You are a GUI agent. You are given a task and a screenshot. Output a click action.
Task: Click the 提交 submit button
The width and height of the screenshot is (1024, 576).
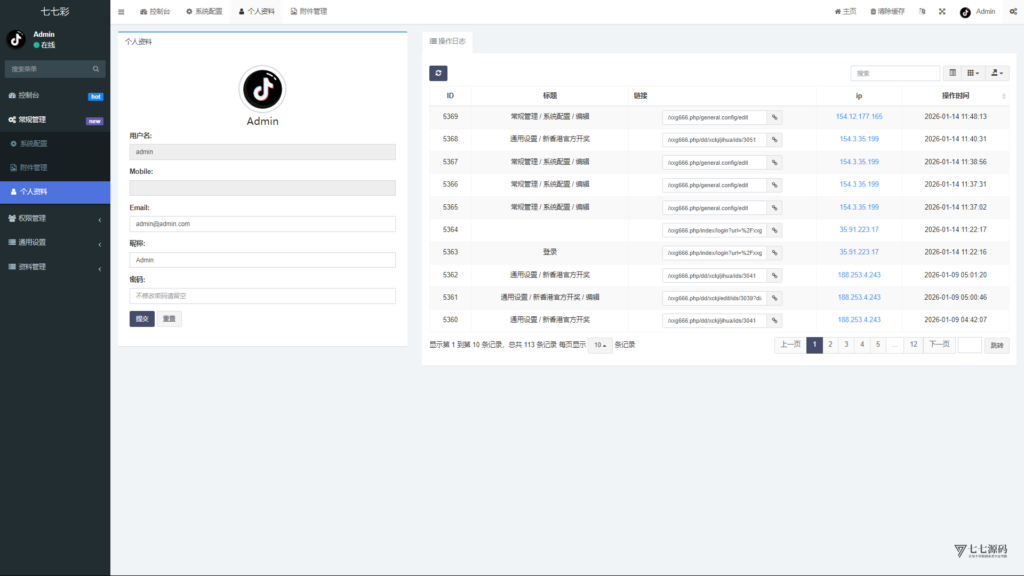click(141, 319)
